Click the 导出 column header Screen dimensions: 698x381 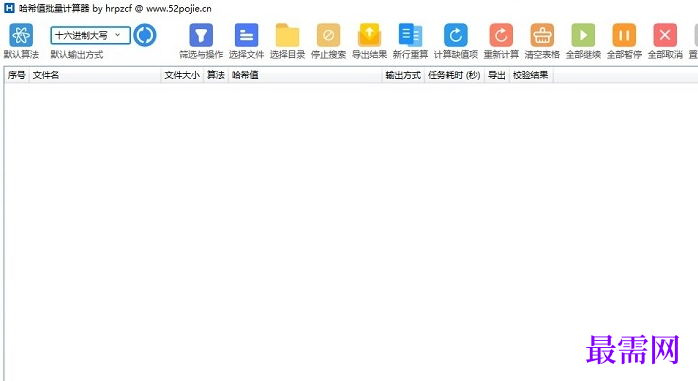tap(496, 75)
